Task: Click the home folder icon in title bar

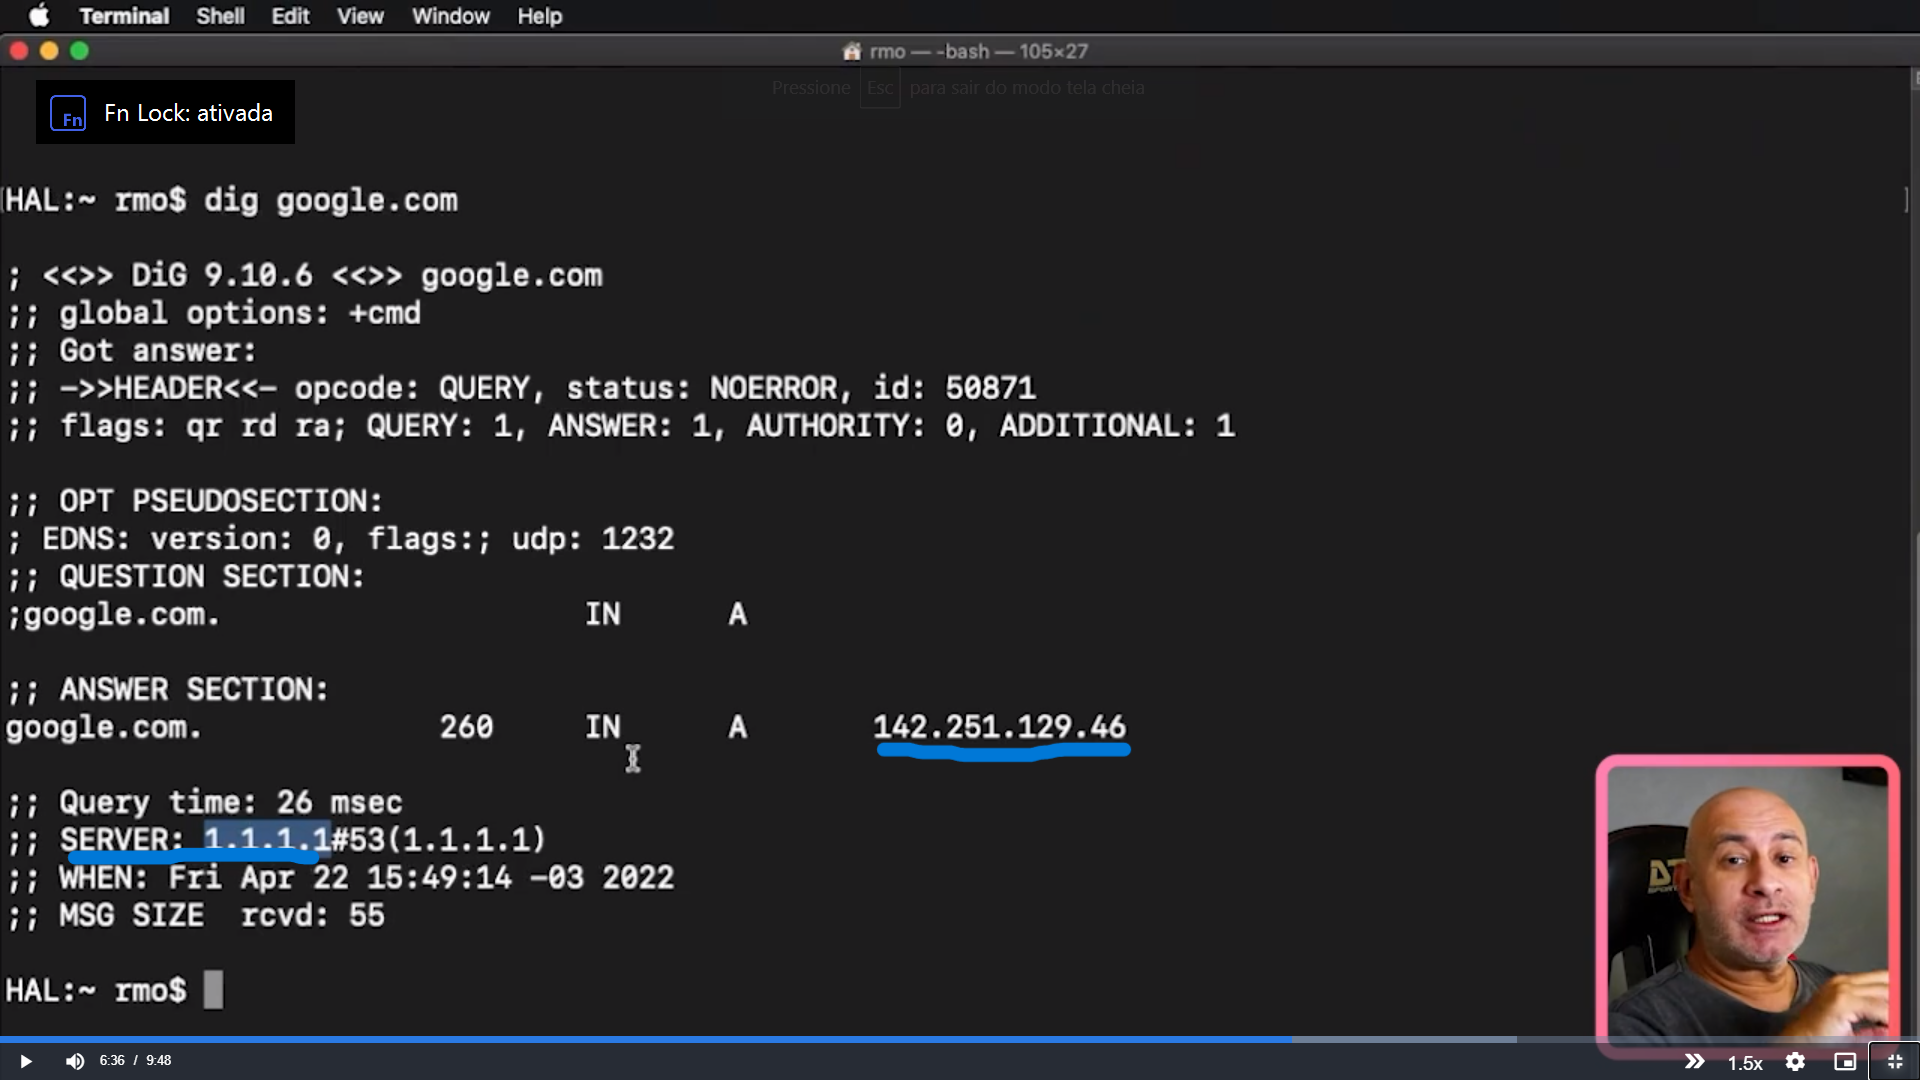Action: (x=852, y=51)
